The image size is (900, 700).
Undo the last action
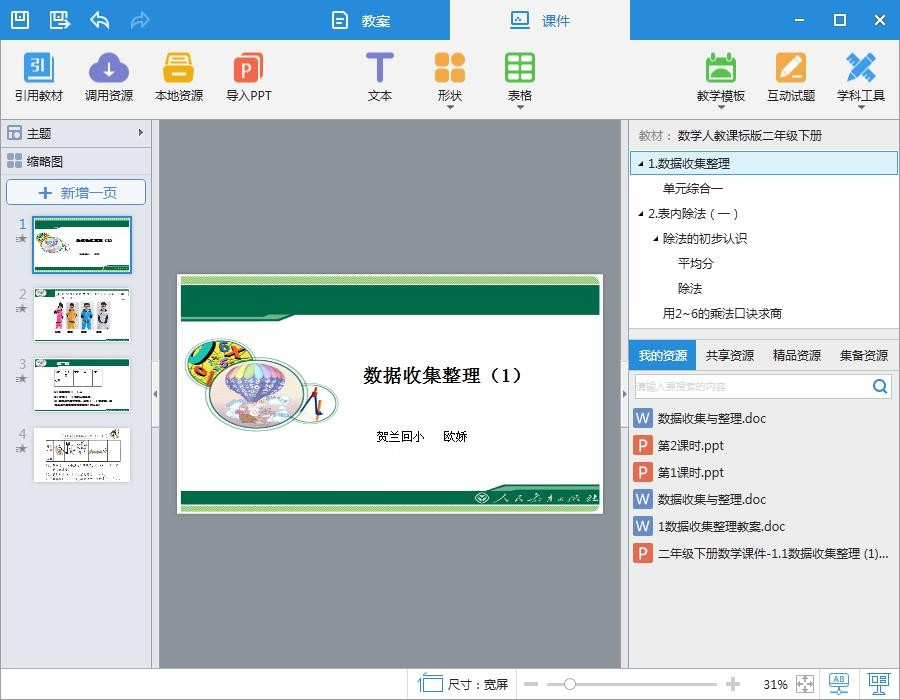coord(98,19)
